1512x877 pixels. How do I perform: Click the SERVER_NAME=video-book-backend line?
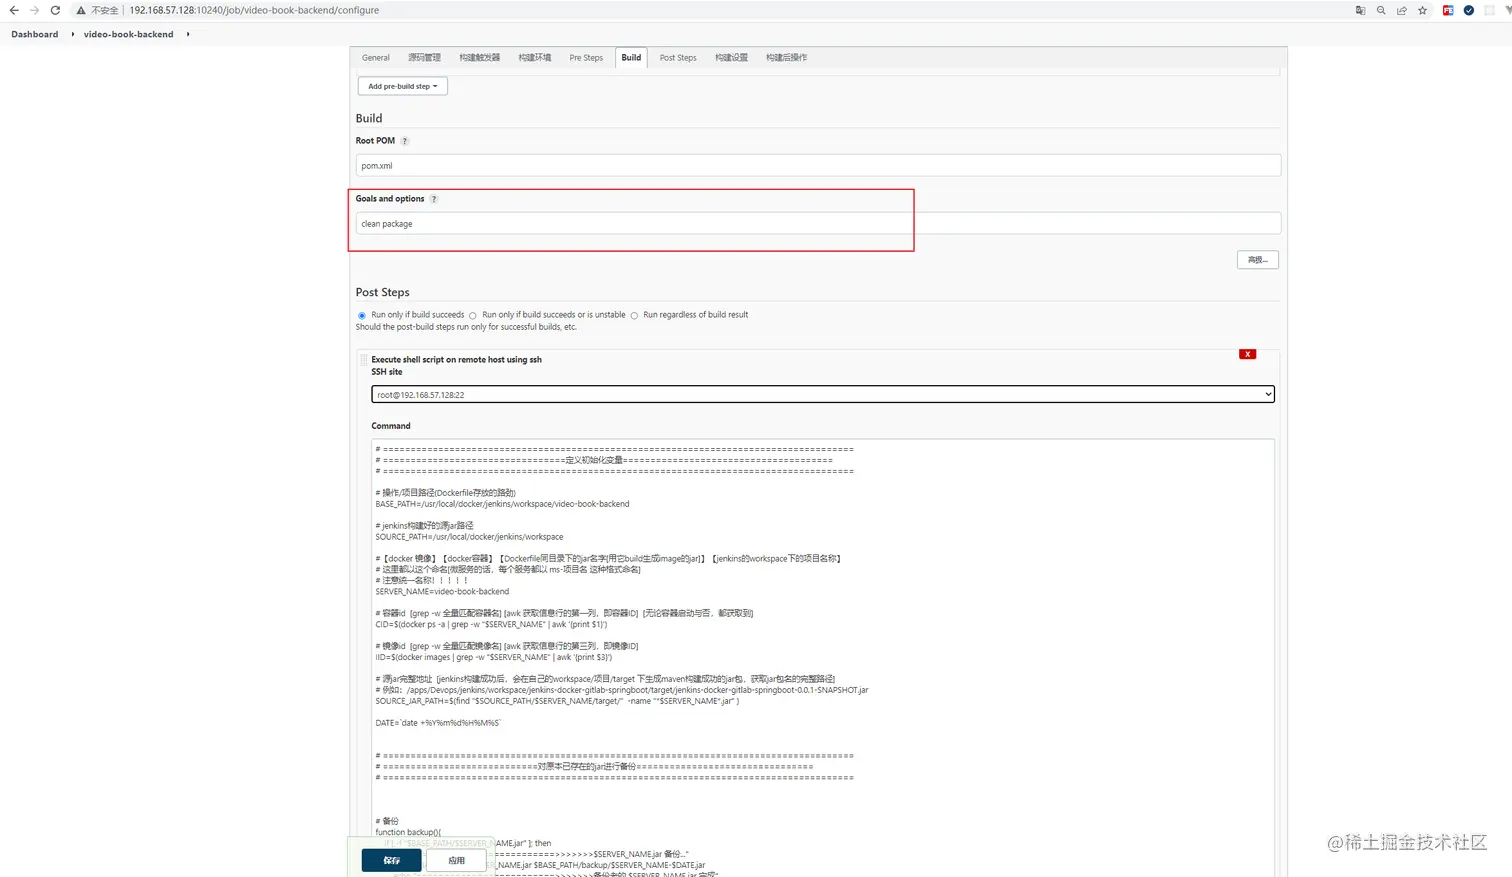click(442, 592)
